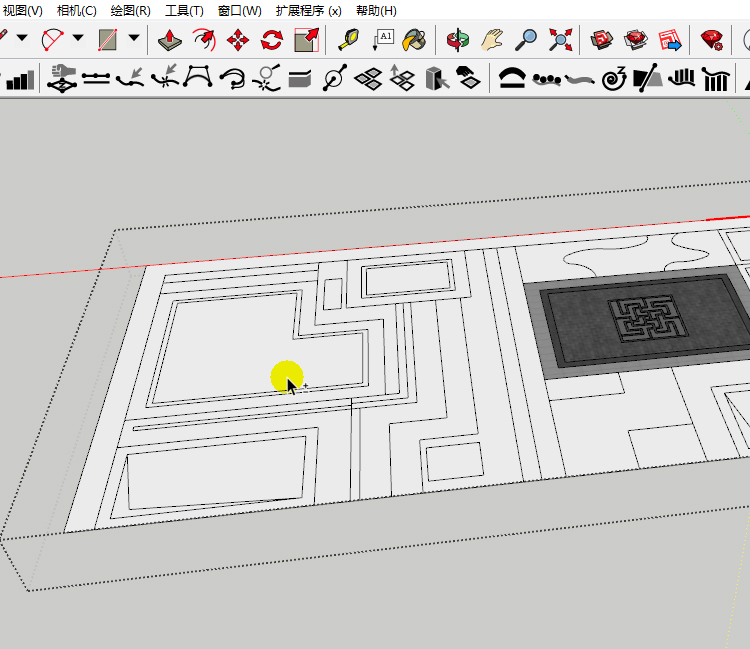Select the Pan hand tool
This screenshot has height=649, width=750.
click(x=492, y=40)
